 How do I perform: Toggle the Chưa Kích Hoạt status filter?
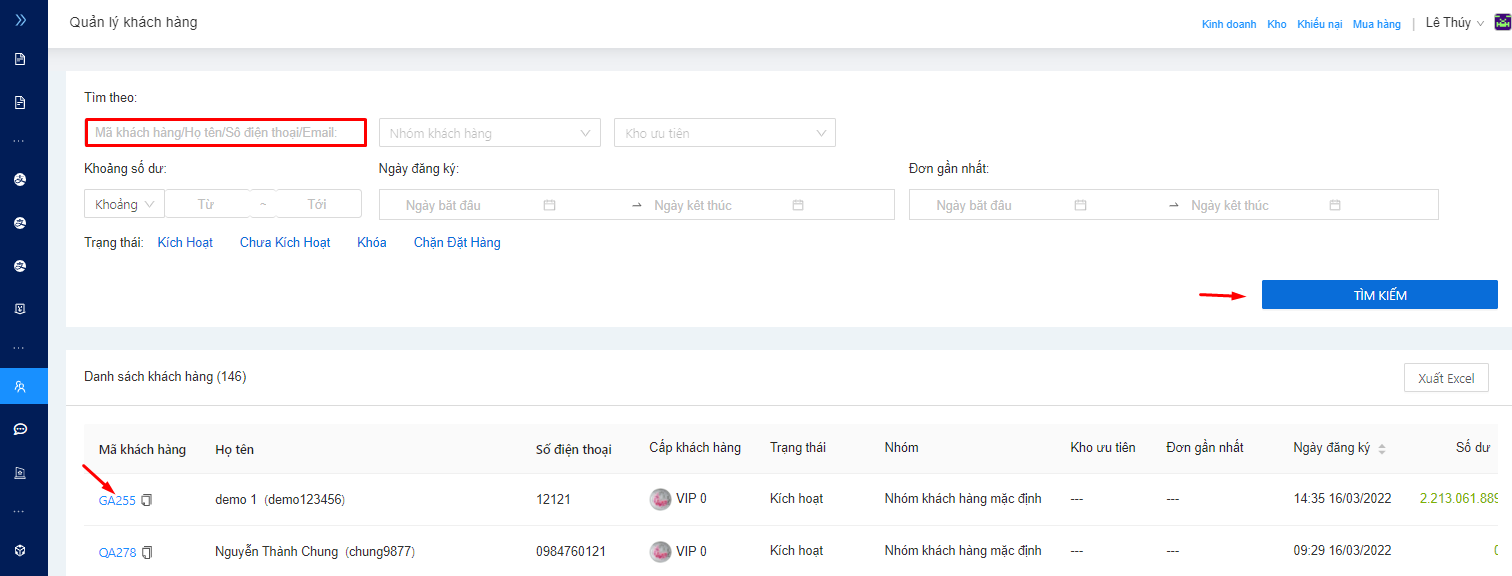[x=285, y=243]
